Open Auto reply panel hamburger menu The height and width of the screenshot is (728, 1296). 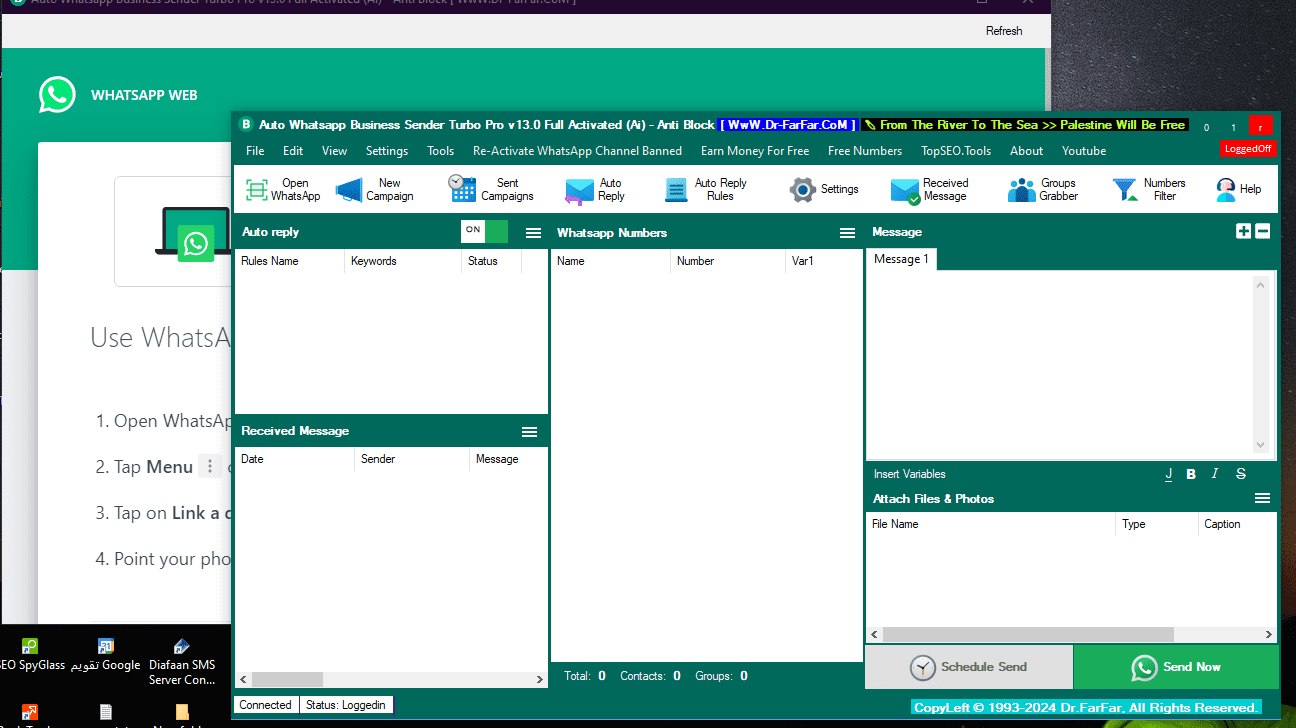534,233
